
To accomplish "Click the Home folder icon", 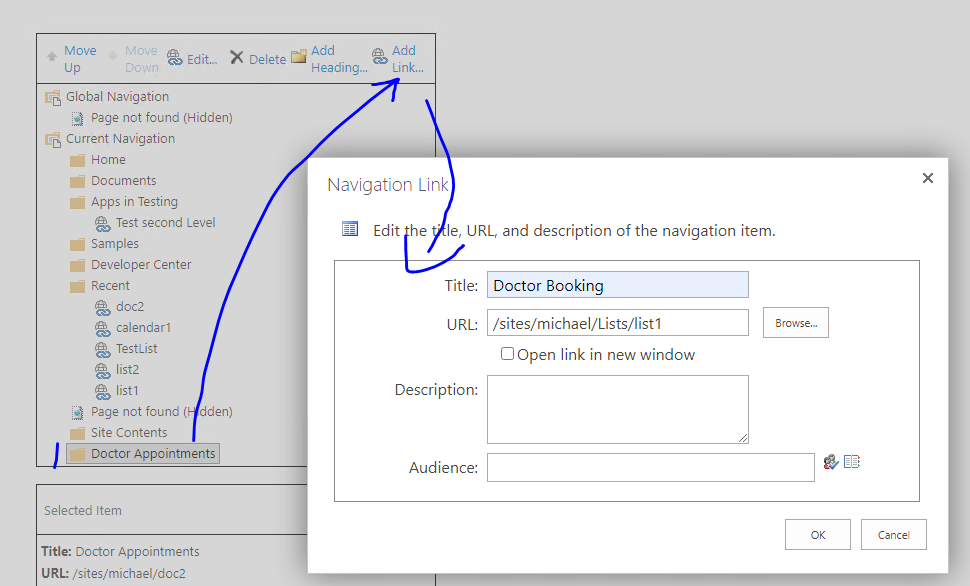I will 77,161.
